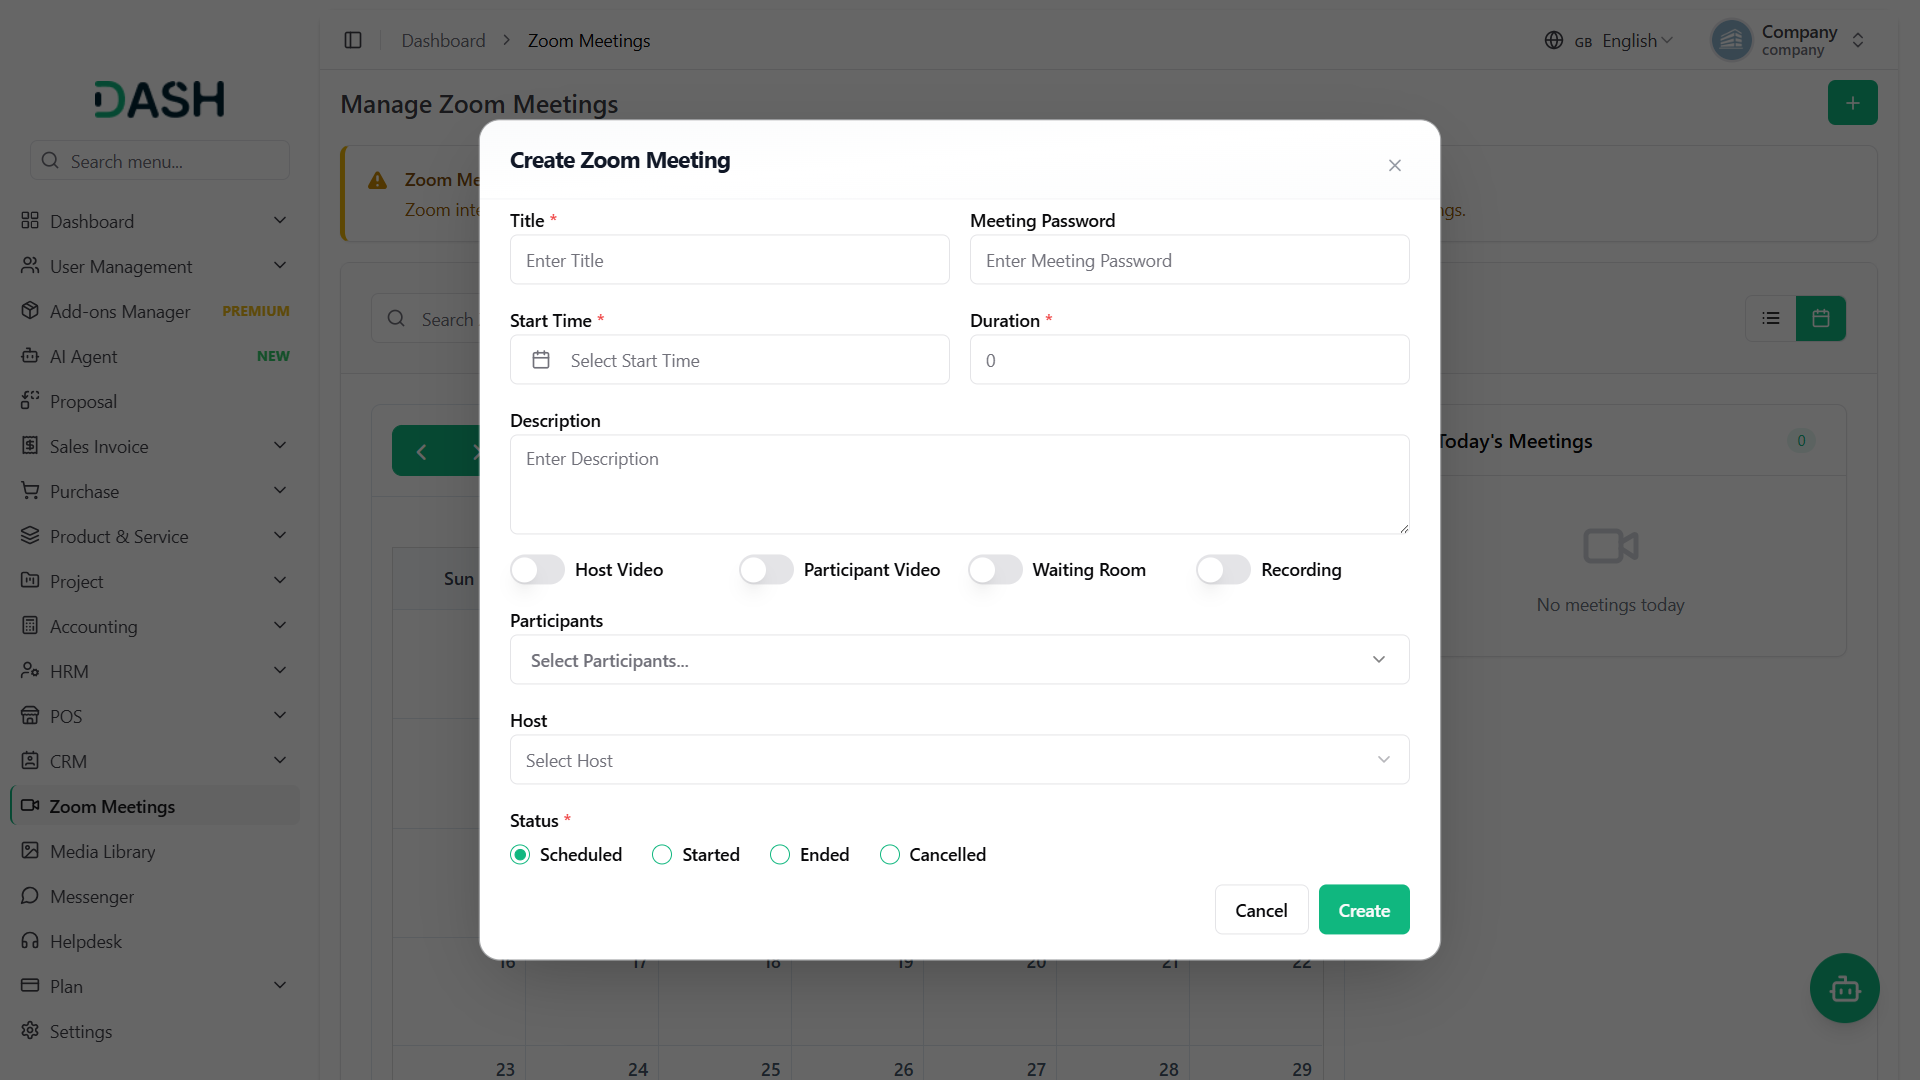Screen dimensions: 1920x1080
Task: Select the Cancelled status radio
Action: click(x=890, y=855)
